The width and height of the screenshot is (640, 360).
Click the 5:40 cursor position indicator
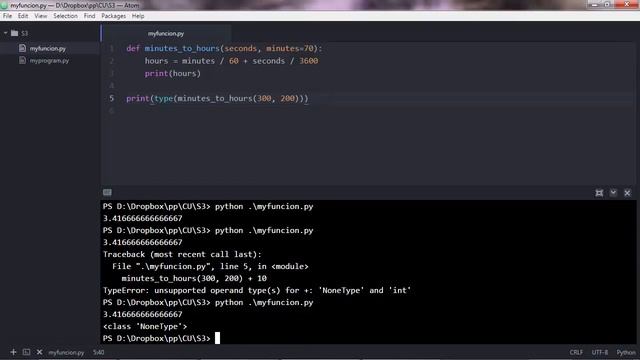98,352
